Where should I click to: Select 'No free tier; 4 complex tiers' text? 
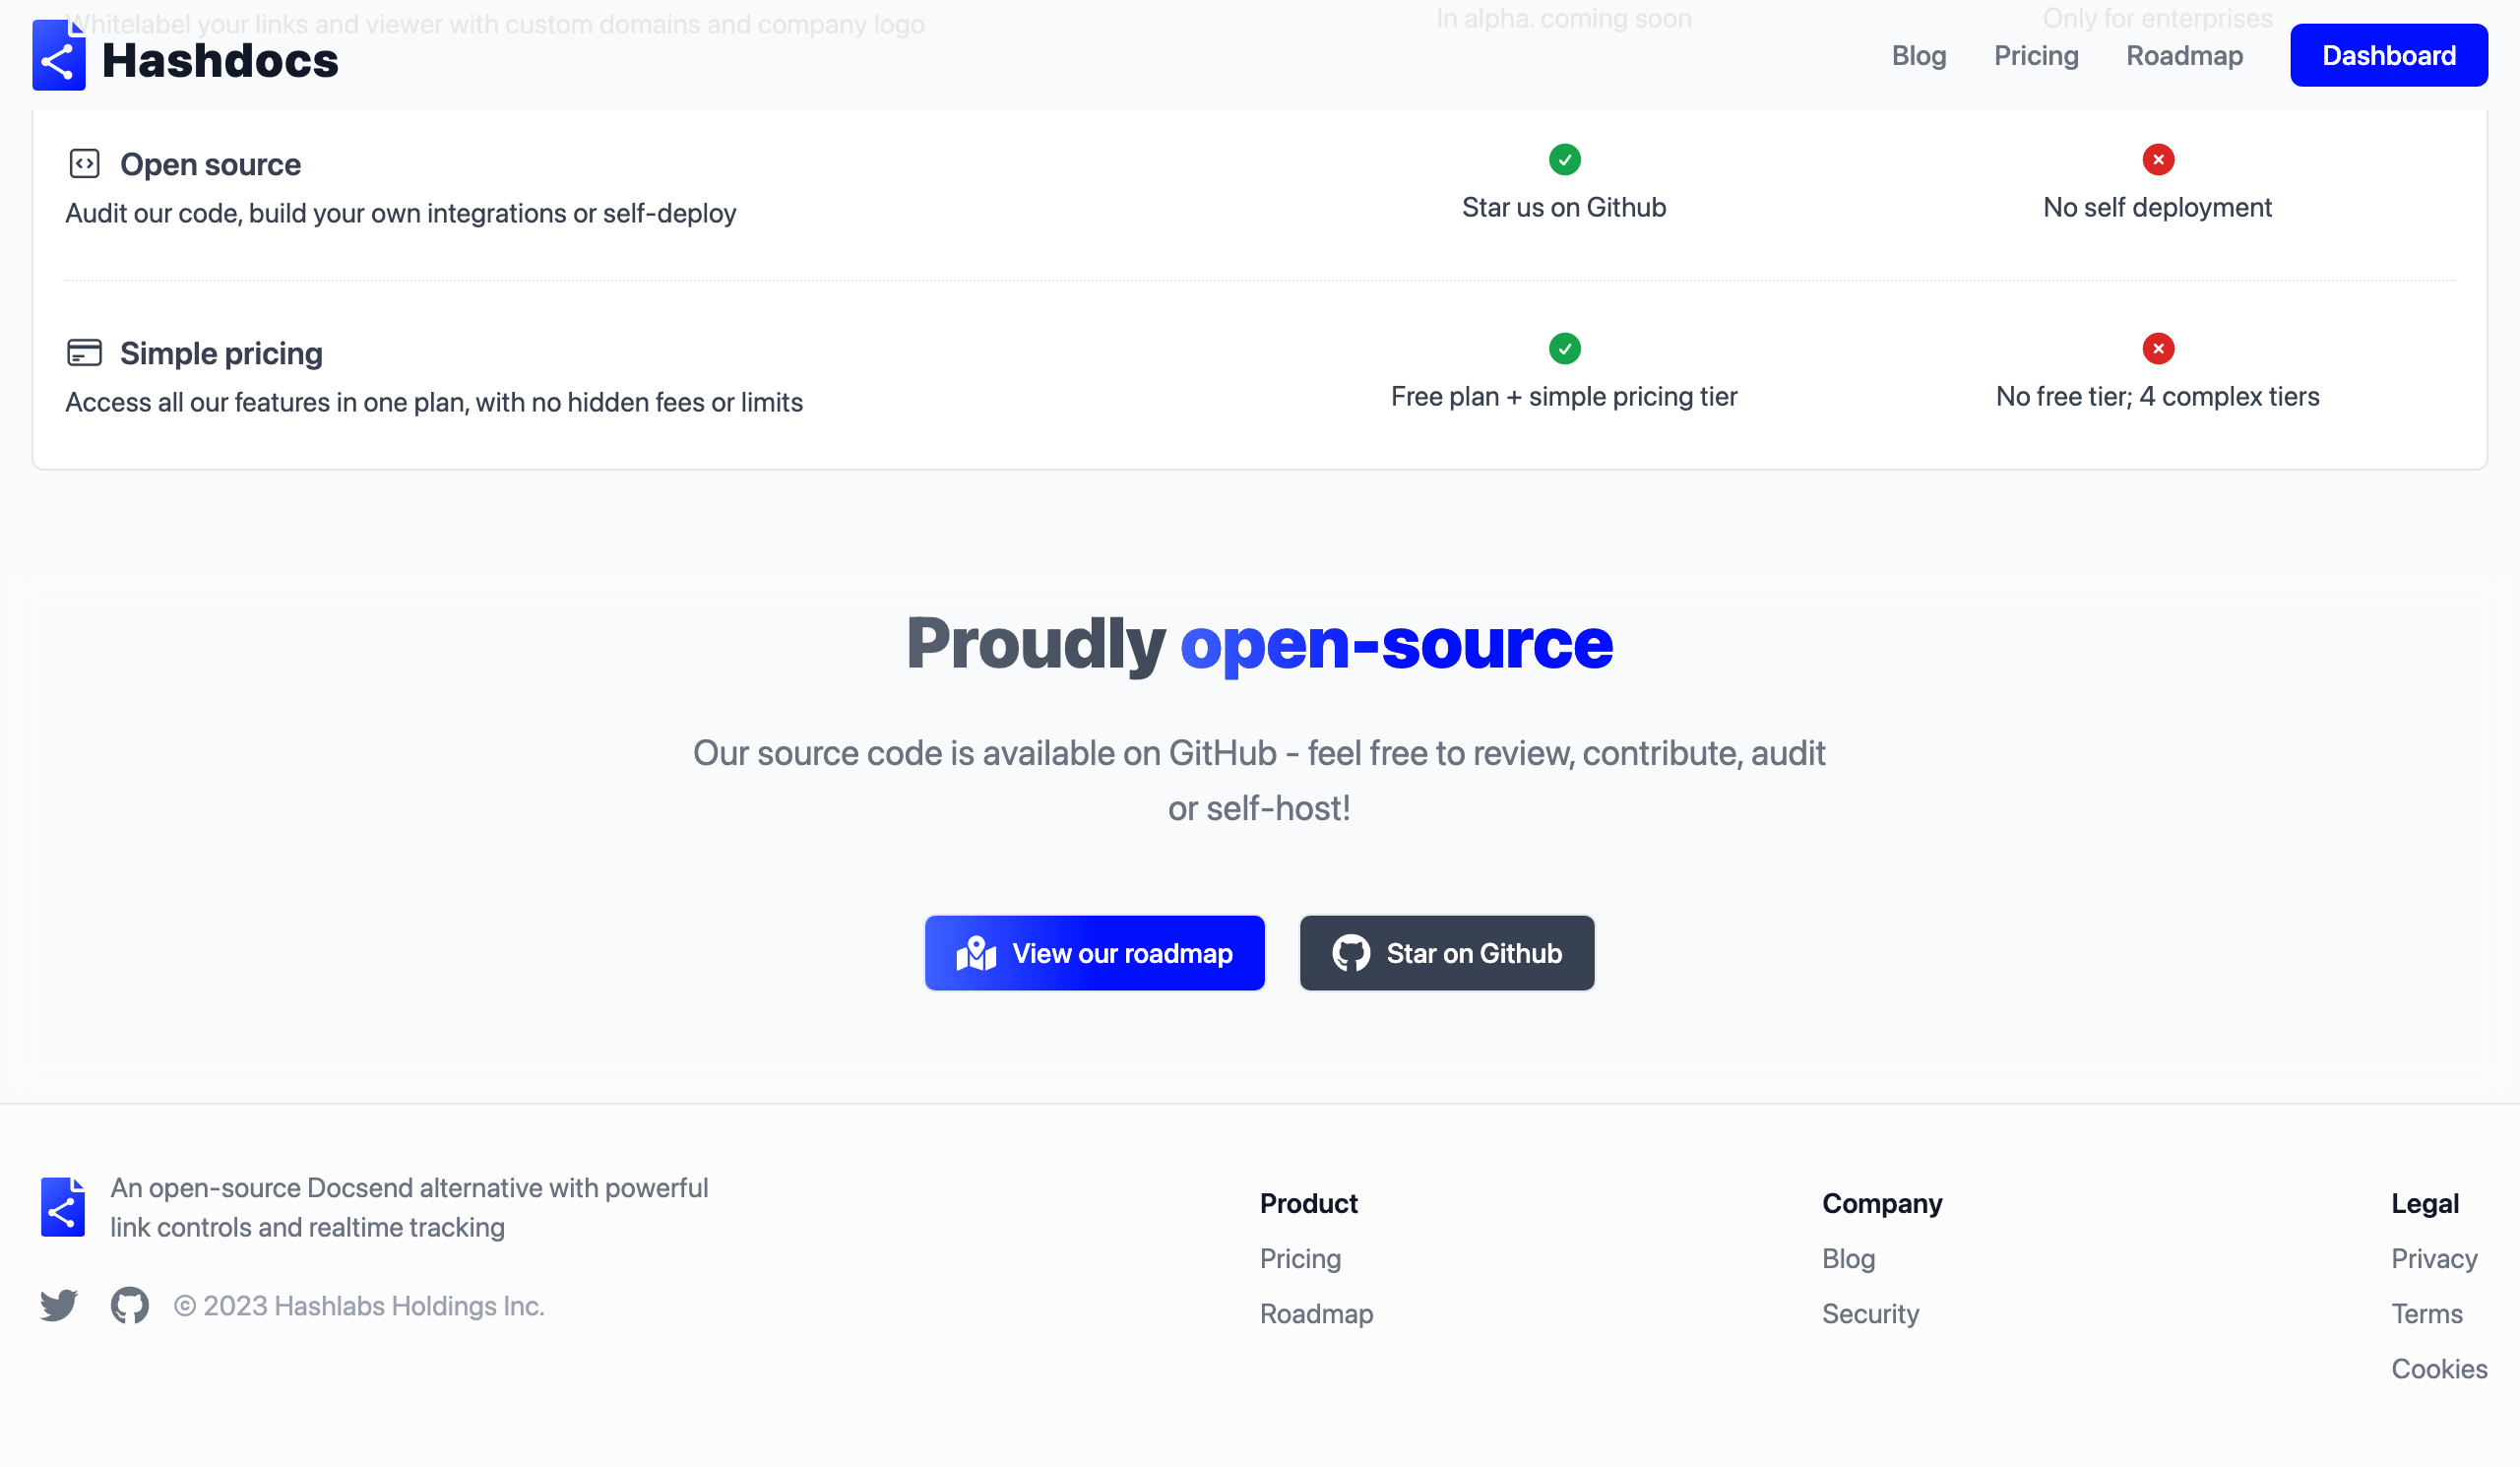(2156, 397)
